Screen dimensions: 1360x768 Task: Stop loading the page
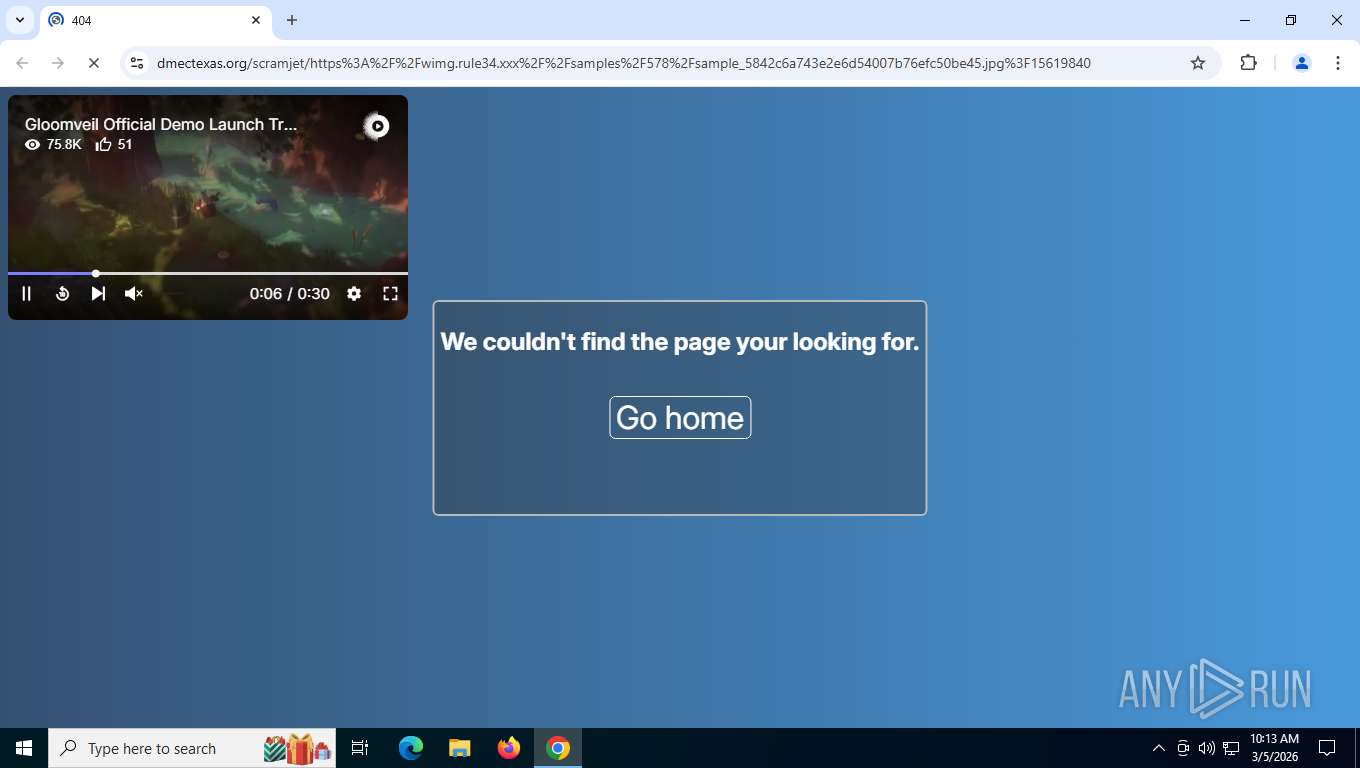(x=94, y=63)
